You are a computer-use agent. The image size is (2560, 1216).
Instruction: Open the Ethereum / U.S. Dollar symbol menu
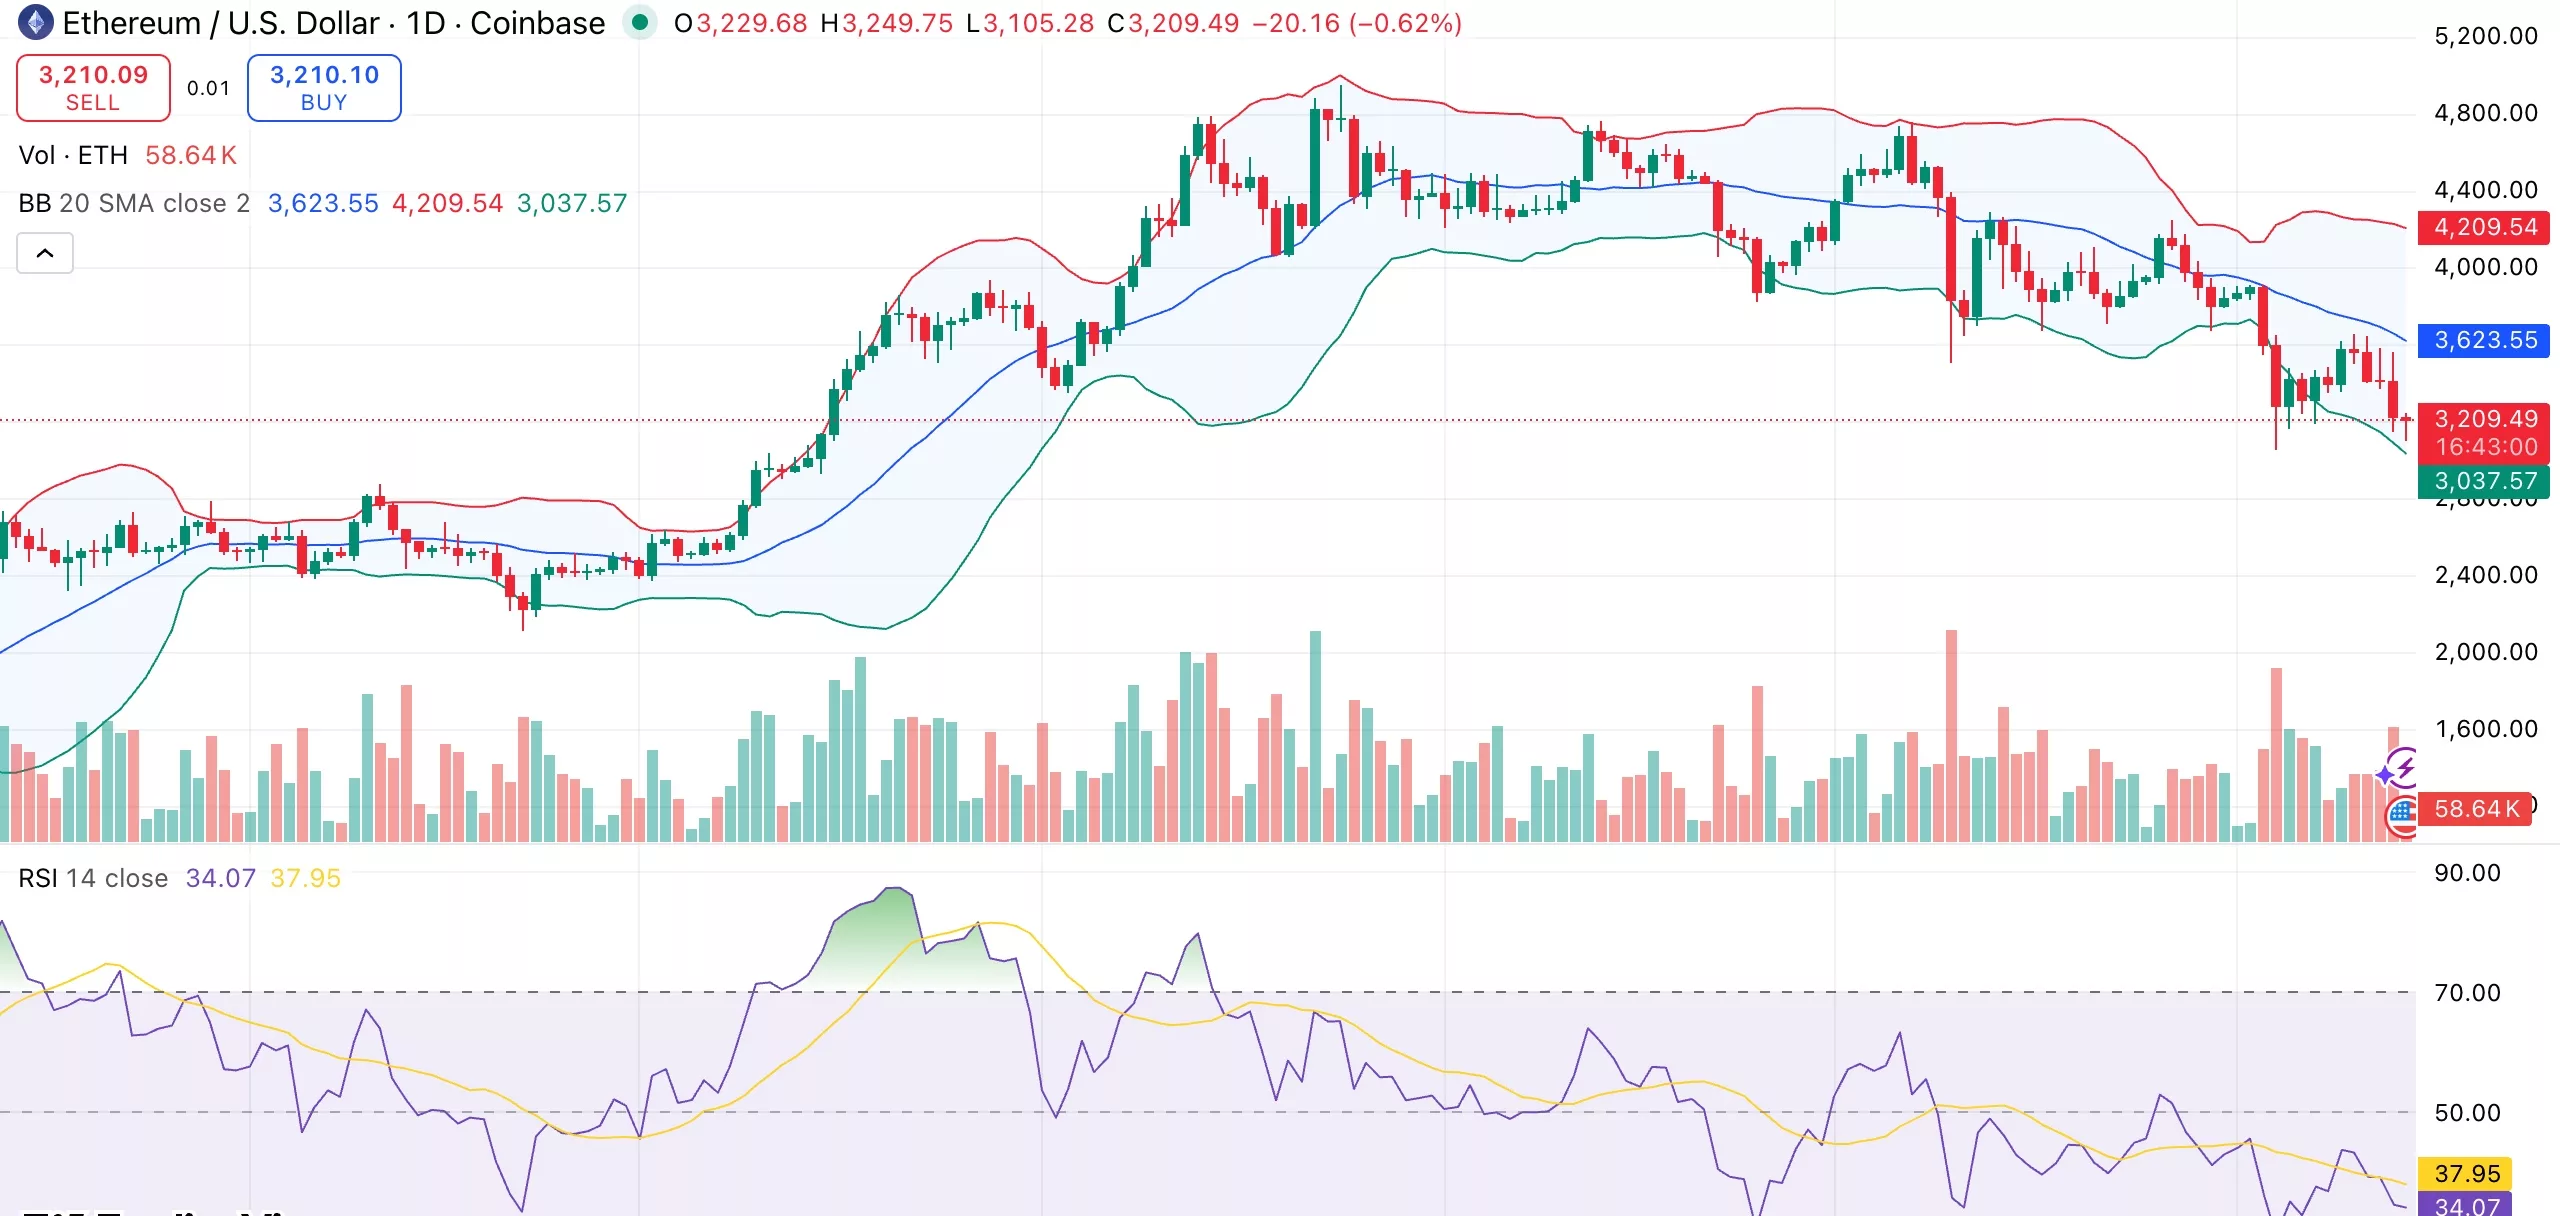tap(220, 22)
